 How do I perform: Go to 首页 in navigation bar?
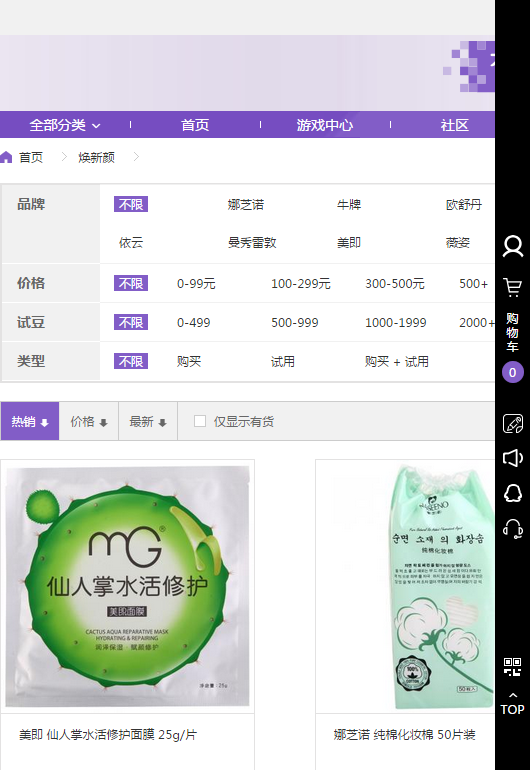point(195,125)
